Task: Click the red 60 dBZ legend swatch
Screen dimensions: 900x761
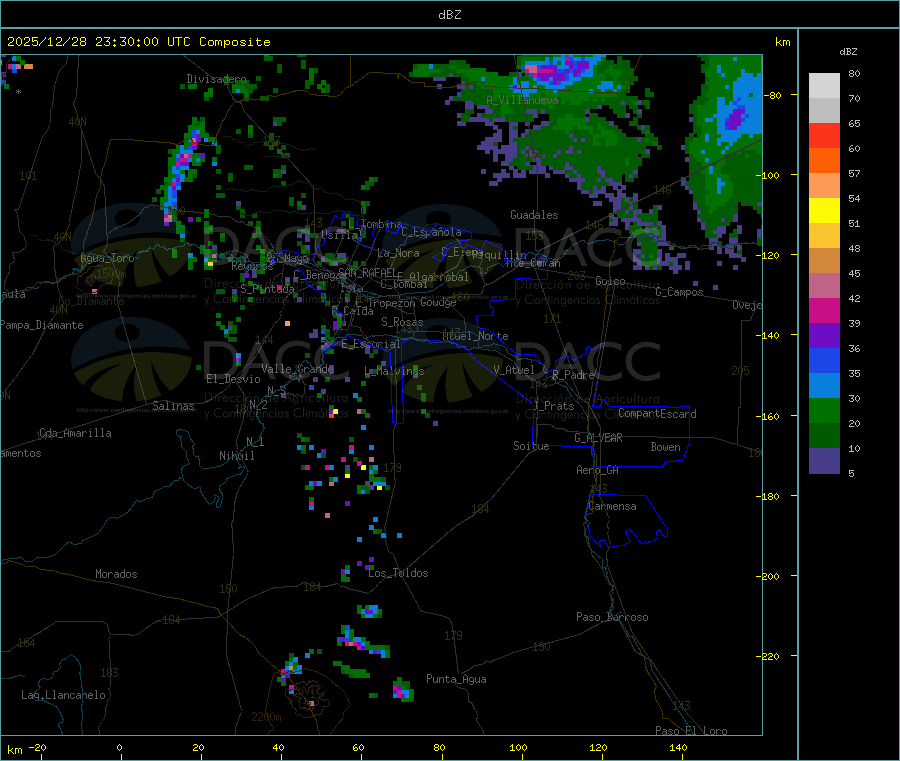Action: click(824, 135)
